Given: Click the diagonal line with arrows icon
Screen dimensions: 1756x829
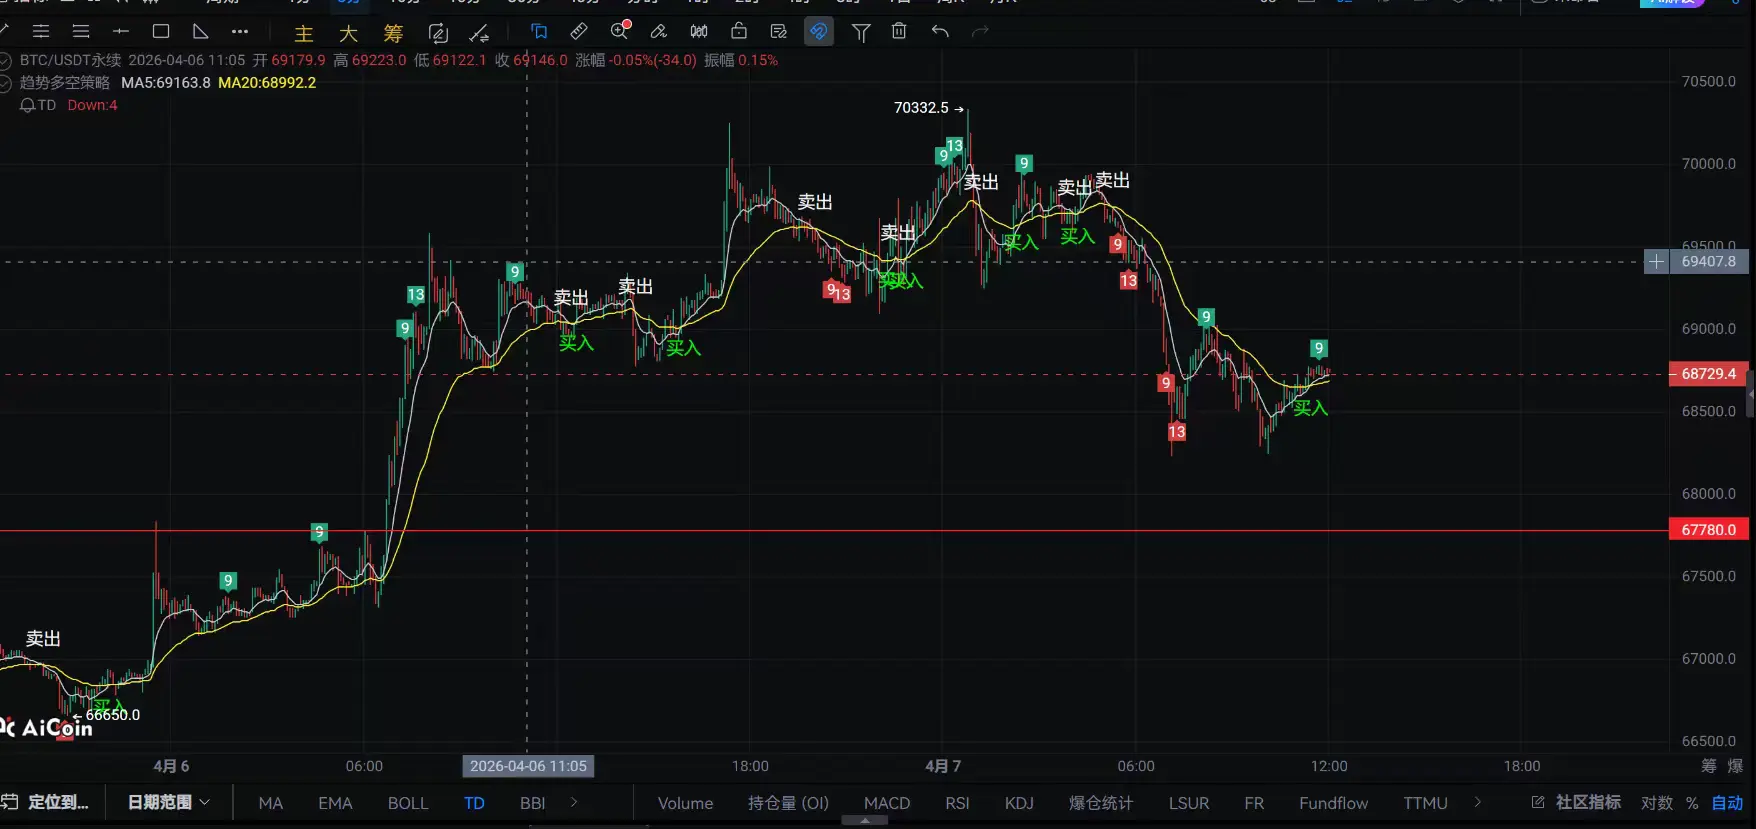Looking at the screenshot, I should pos(480,33).
